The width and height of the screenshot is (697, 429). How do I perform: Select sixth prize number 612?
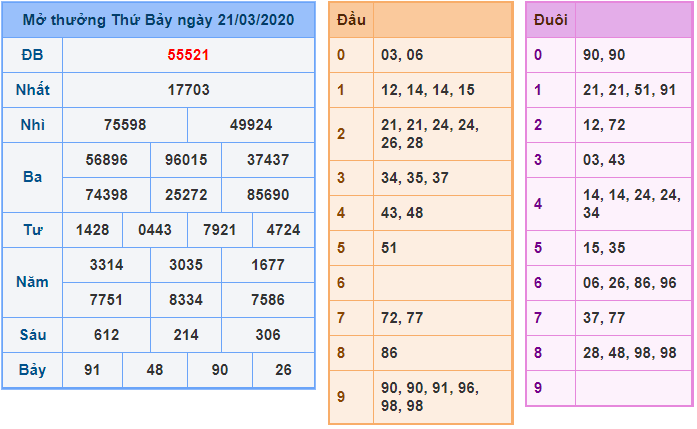point(106,335)
